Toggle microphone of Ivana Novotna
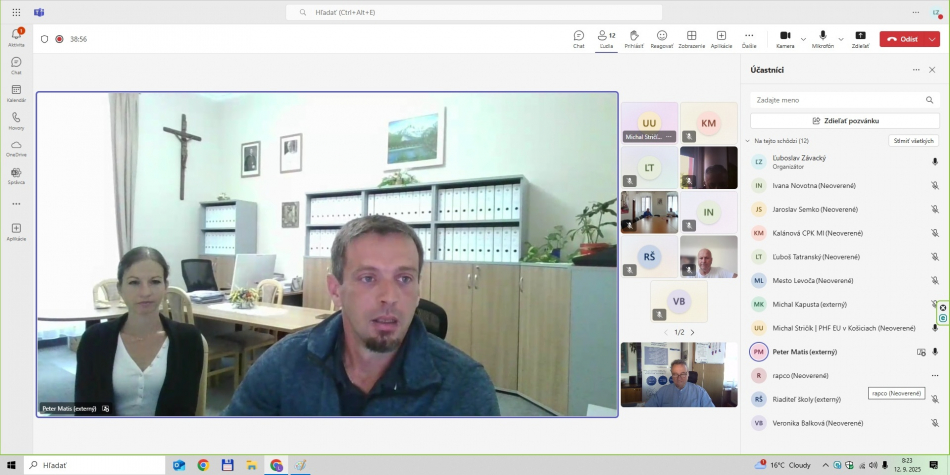950x475 pixels. click(x=935, y=185)
